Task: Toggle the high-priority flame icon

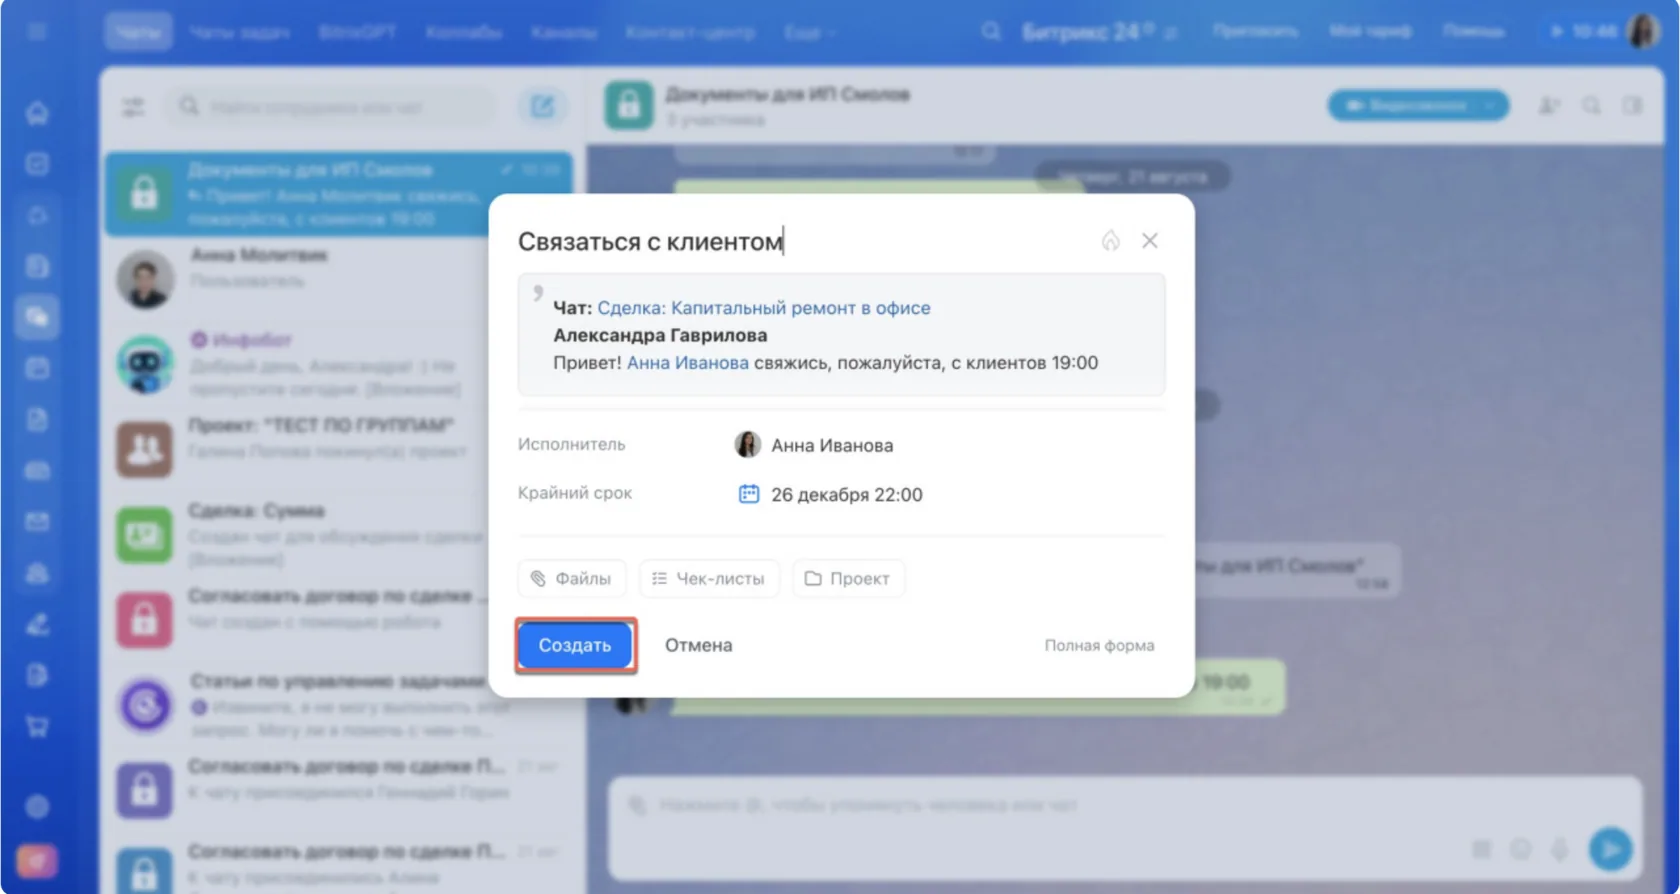Action: click(1111, 241)
